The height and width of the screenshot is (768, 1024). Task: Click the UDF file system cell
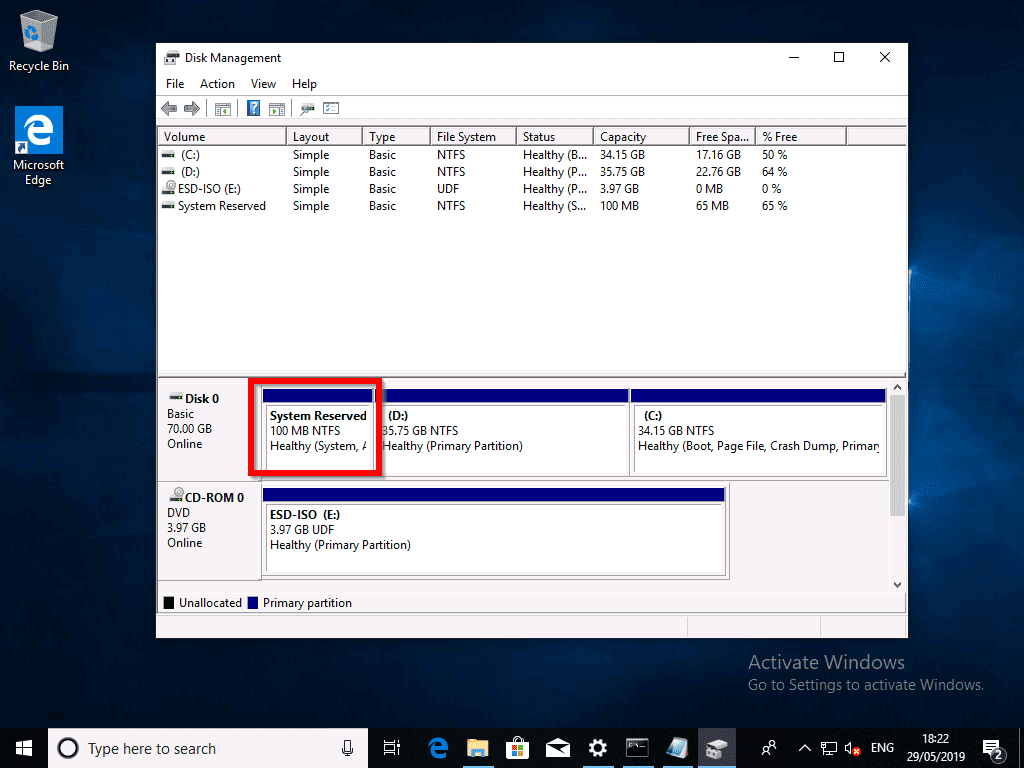[448, 189]
